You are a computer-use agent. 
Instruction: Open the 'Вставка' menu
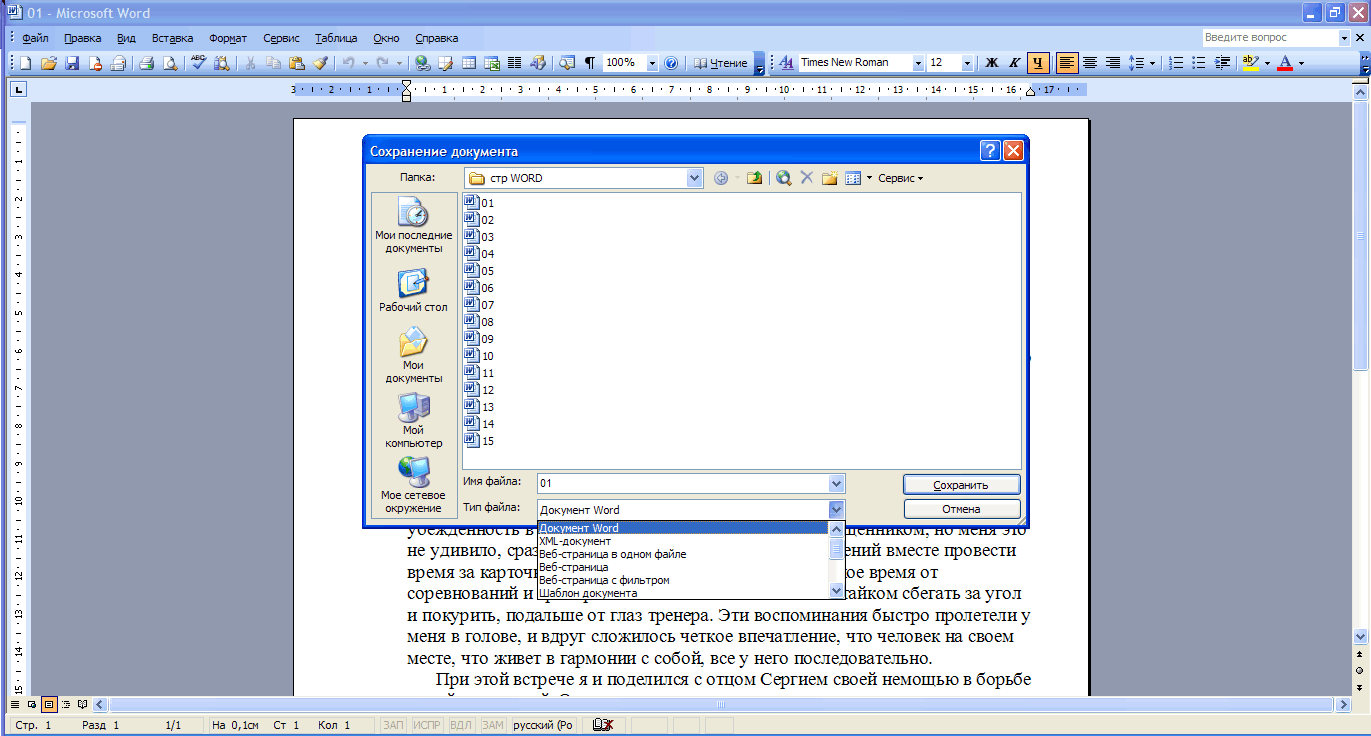tap(173, 38)
